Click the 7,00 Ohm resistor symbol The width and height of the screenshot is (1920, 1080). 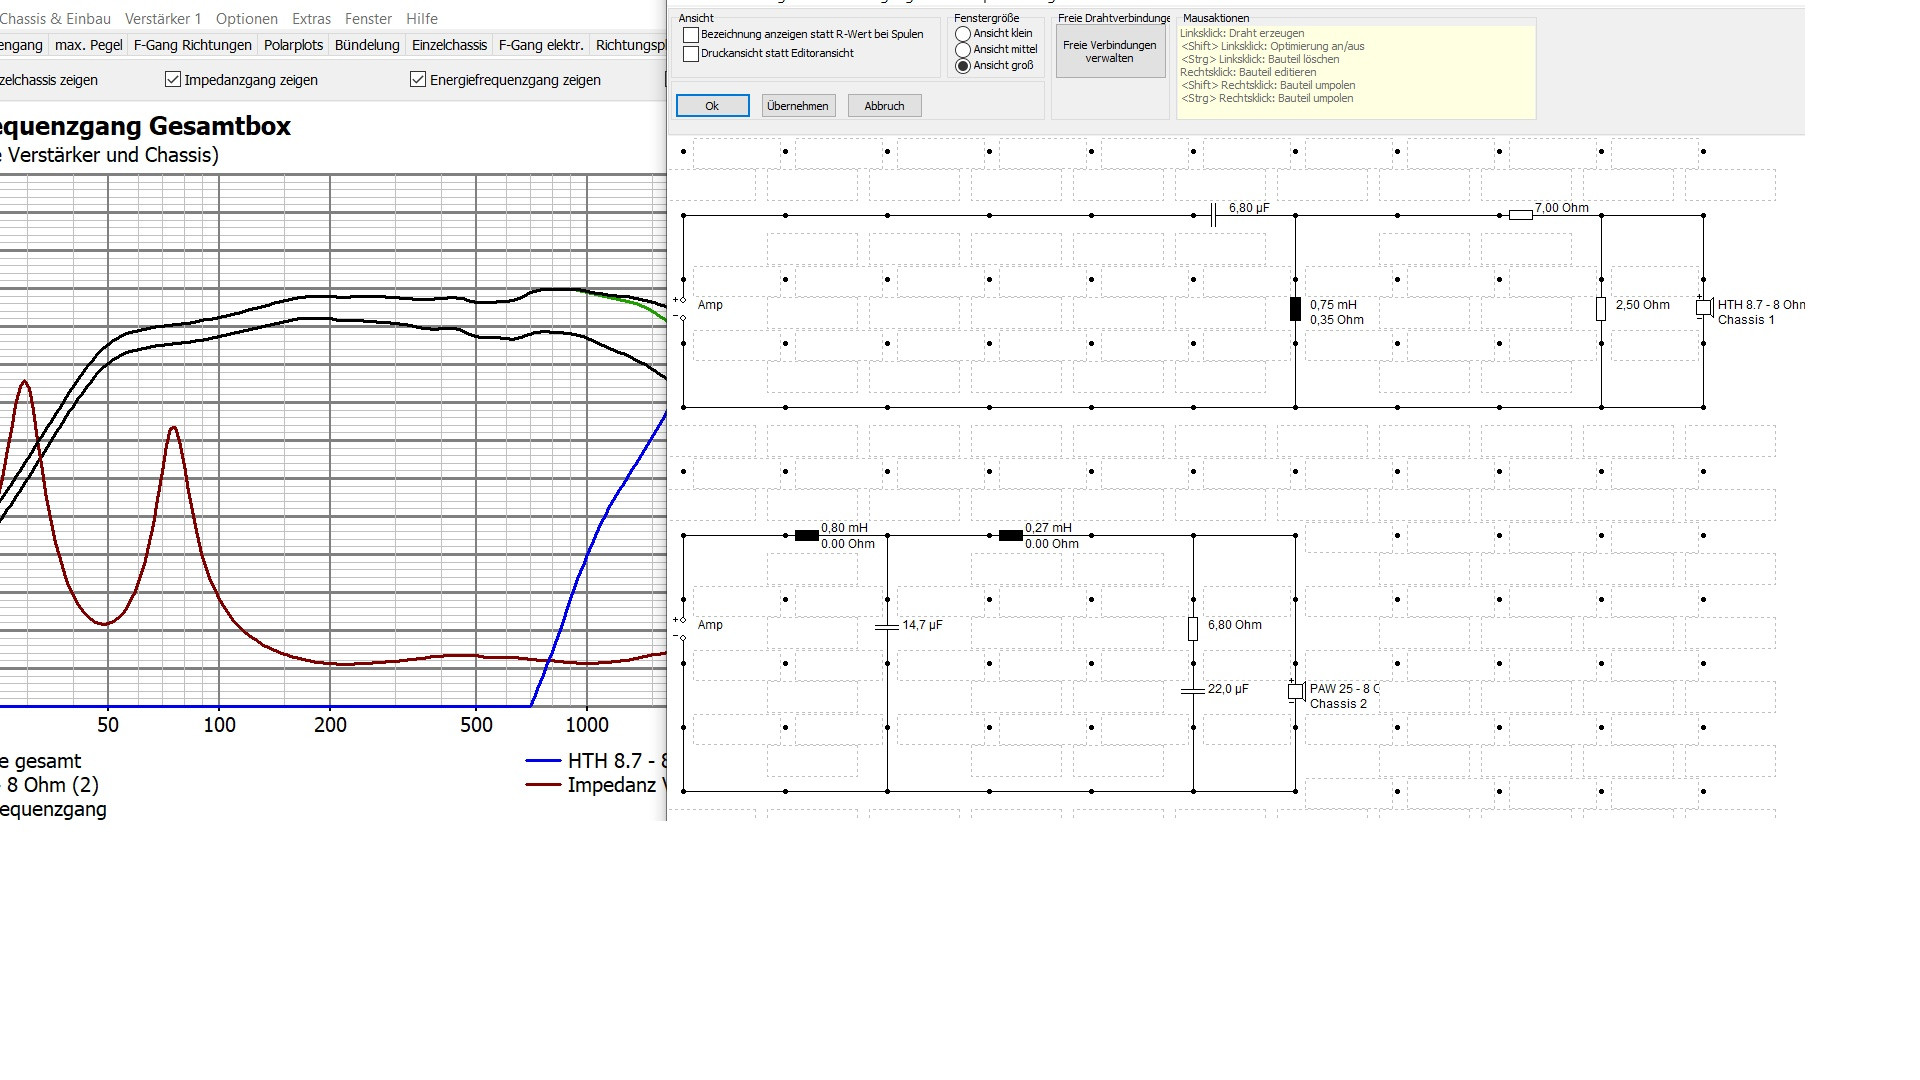[1520, 215]
